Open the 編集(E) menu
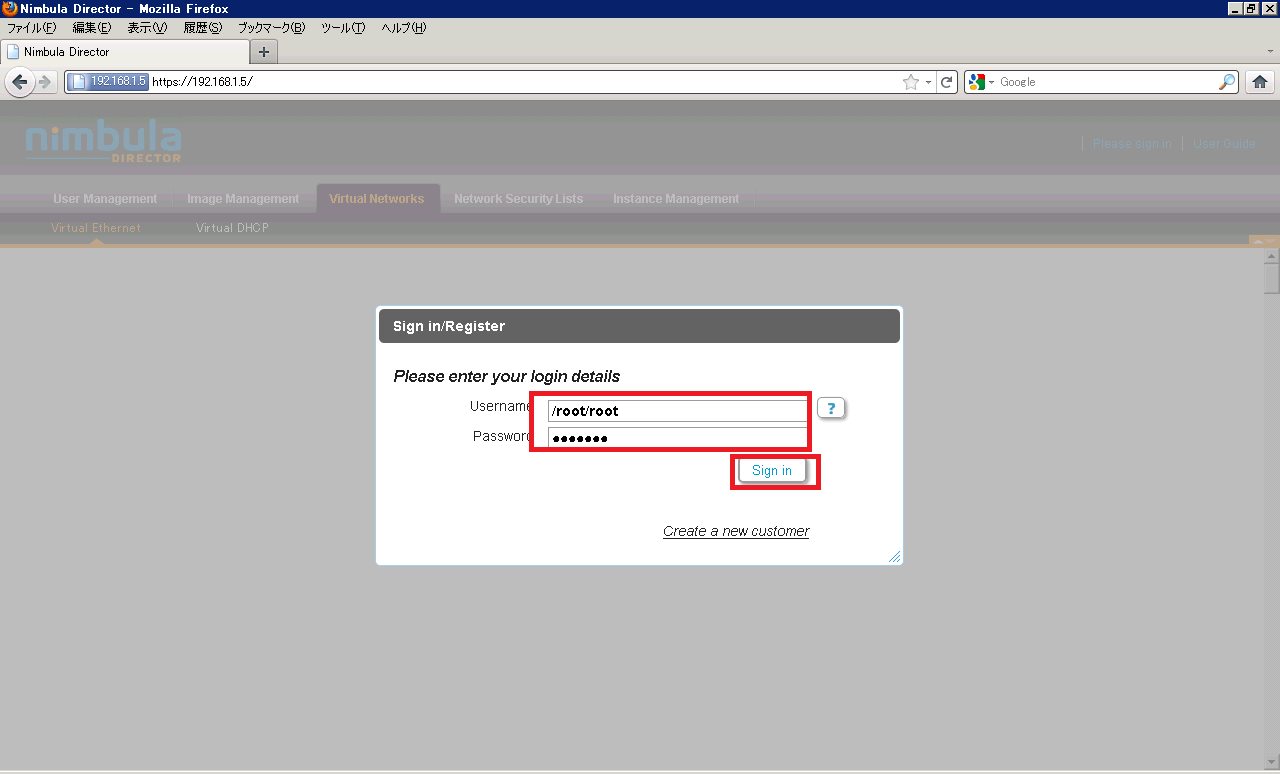1280x774 pixels. pos(92,28)
